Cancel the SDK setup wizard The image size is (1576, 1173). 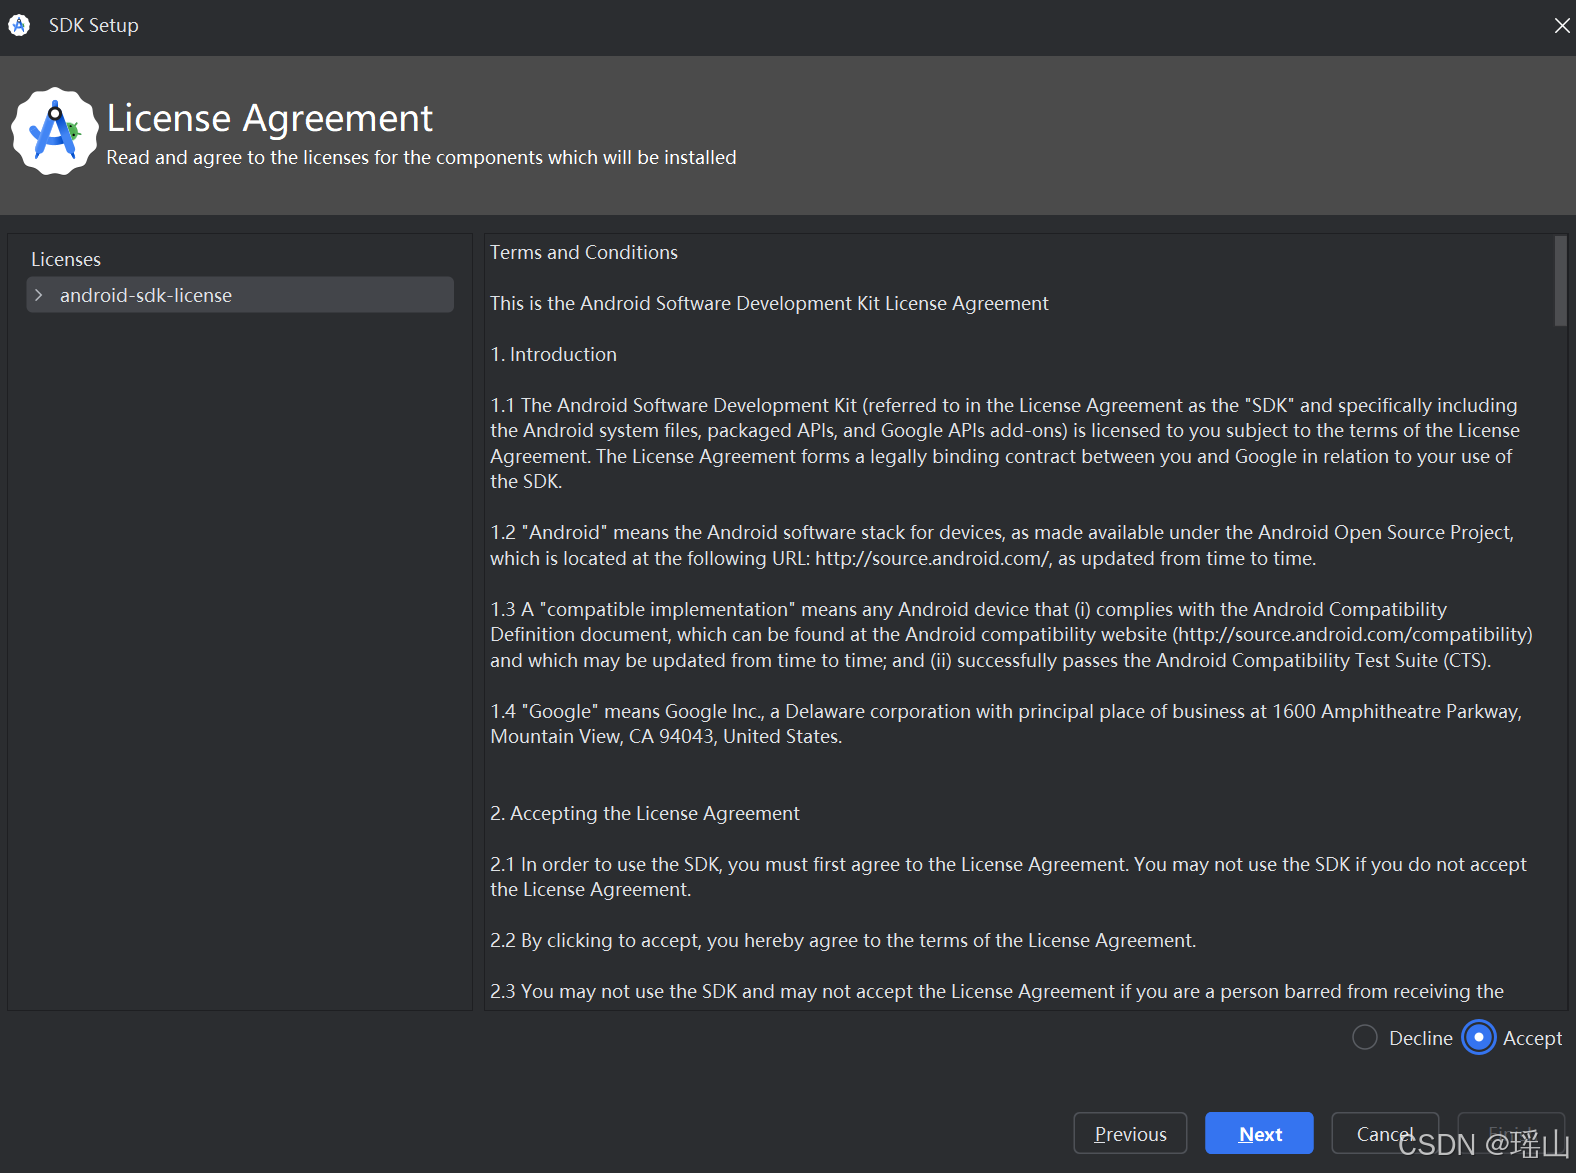point(1385,1133)
